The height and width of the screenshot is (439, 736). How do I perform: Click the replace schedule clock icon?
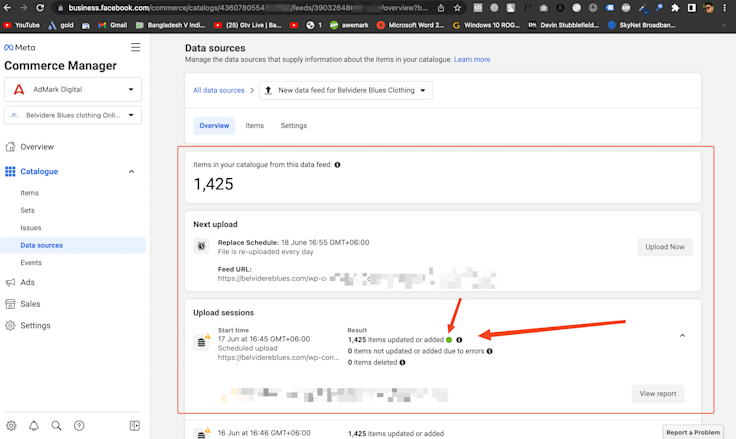pos(201,246)
